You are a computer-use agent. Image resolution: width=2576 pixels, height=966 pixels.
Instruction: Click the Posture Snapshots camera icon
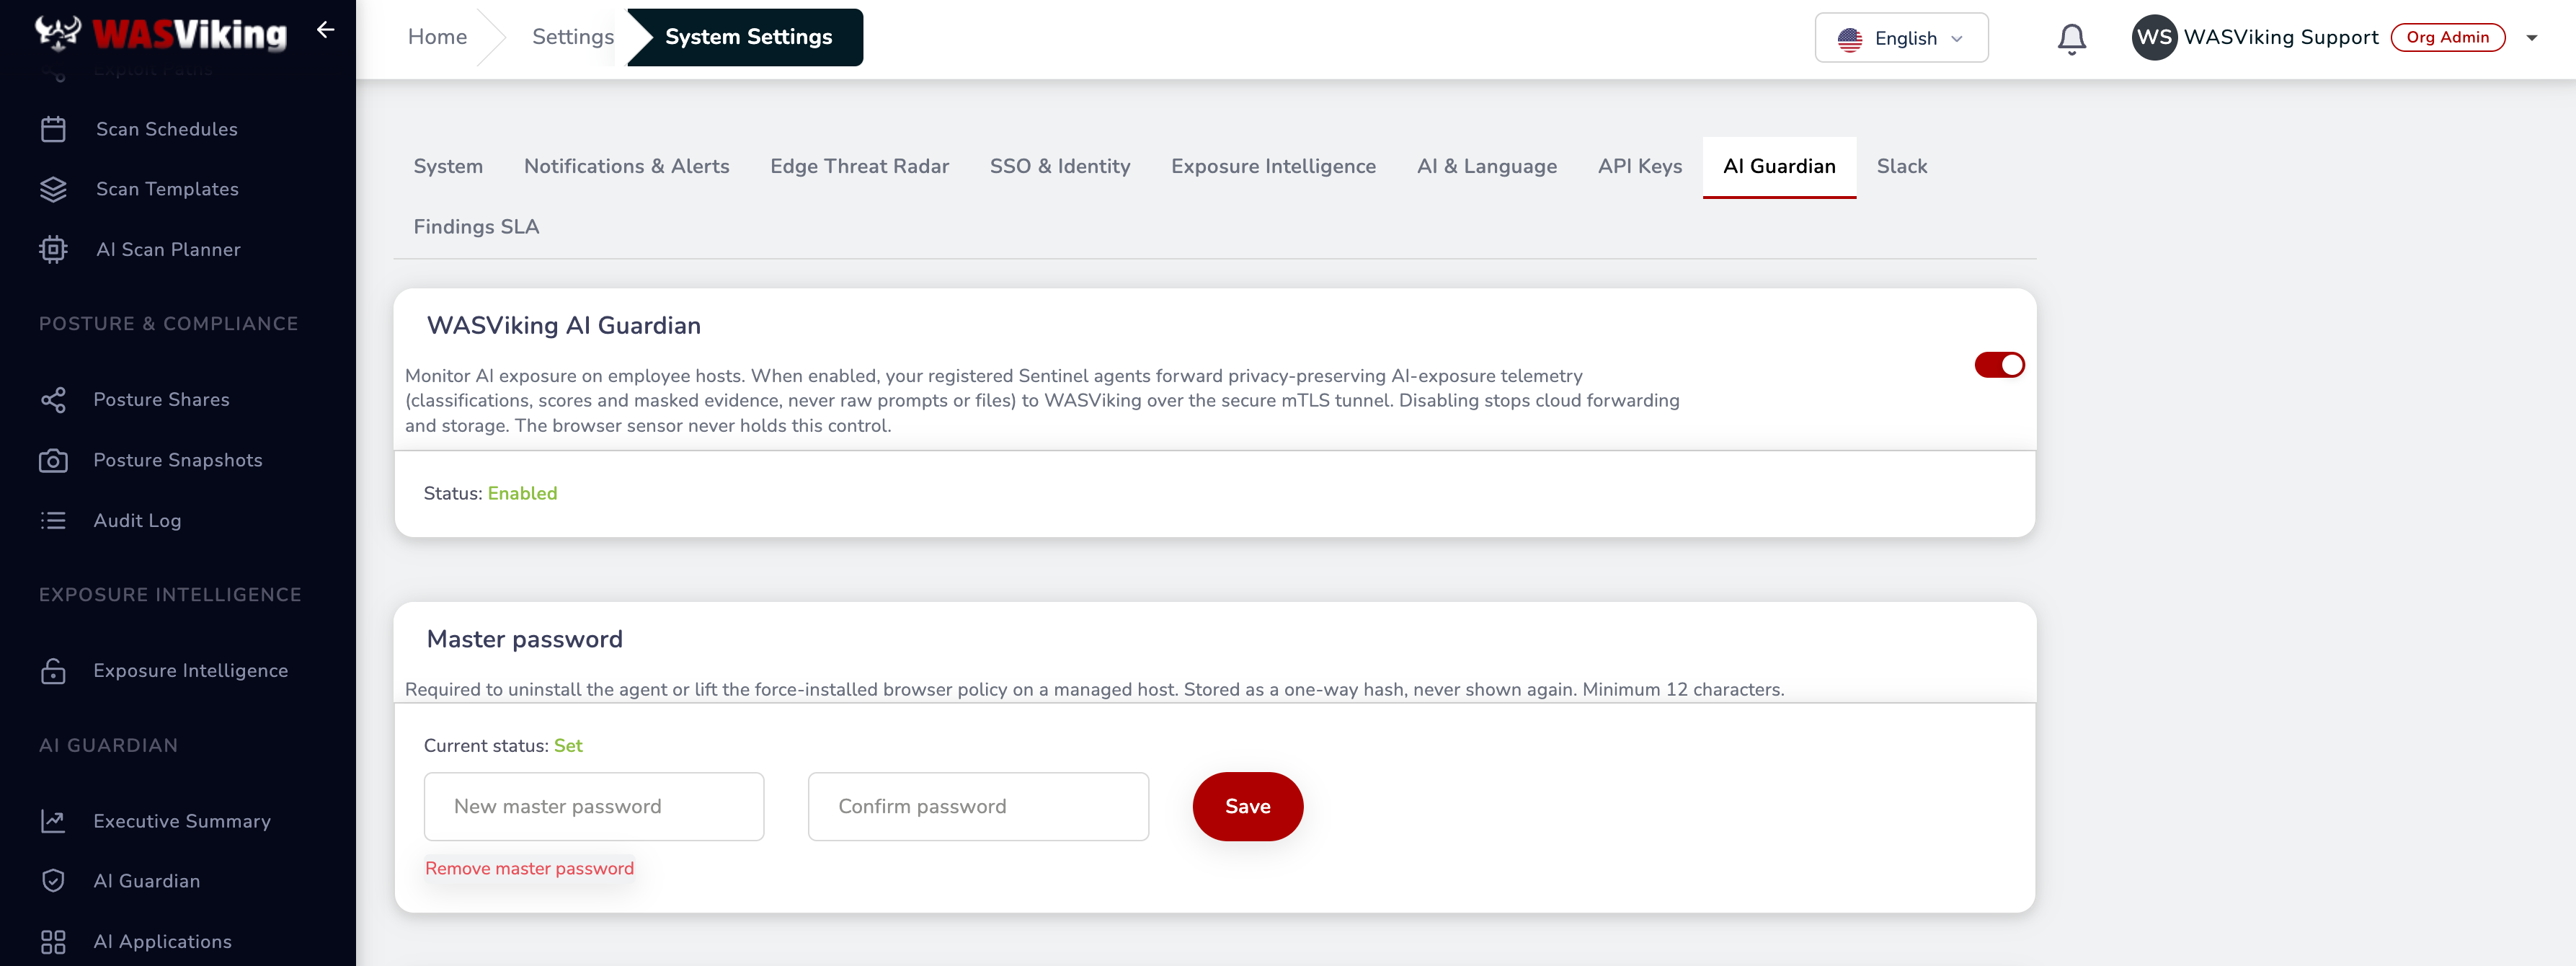click(x=53, y=460)
